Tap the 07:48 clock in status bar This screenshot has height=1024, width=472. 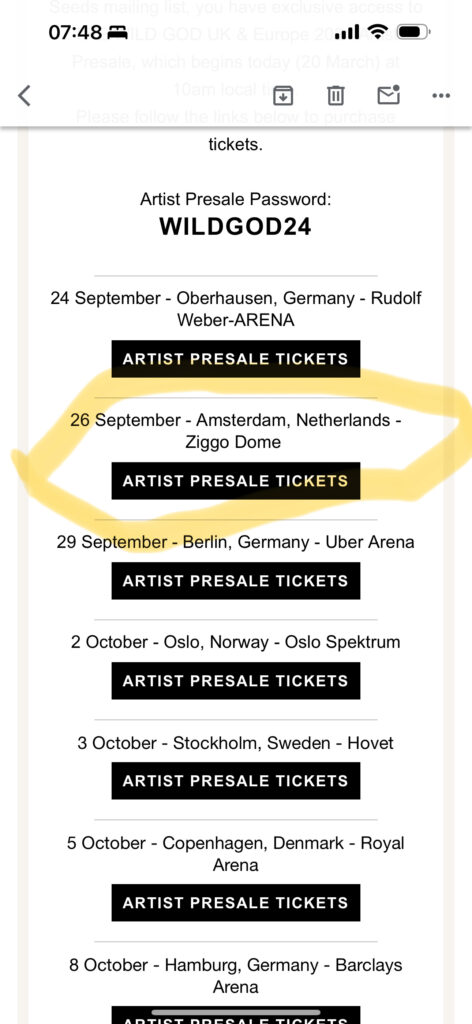pos(76,32)
